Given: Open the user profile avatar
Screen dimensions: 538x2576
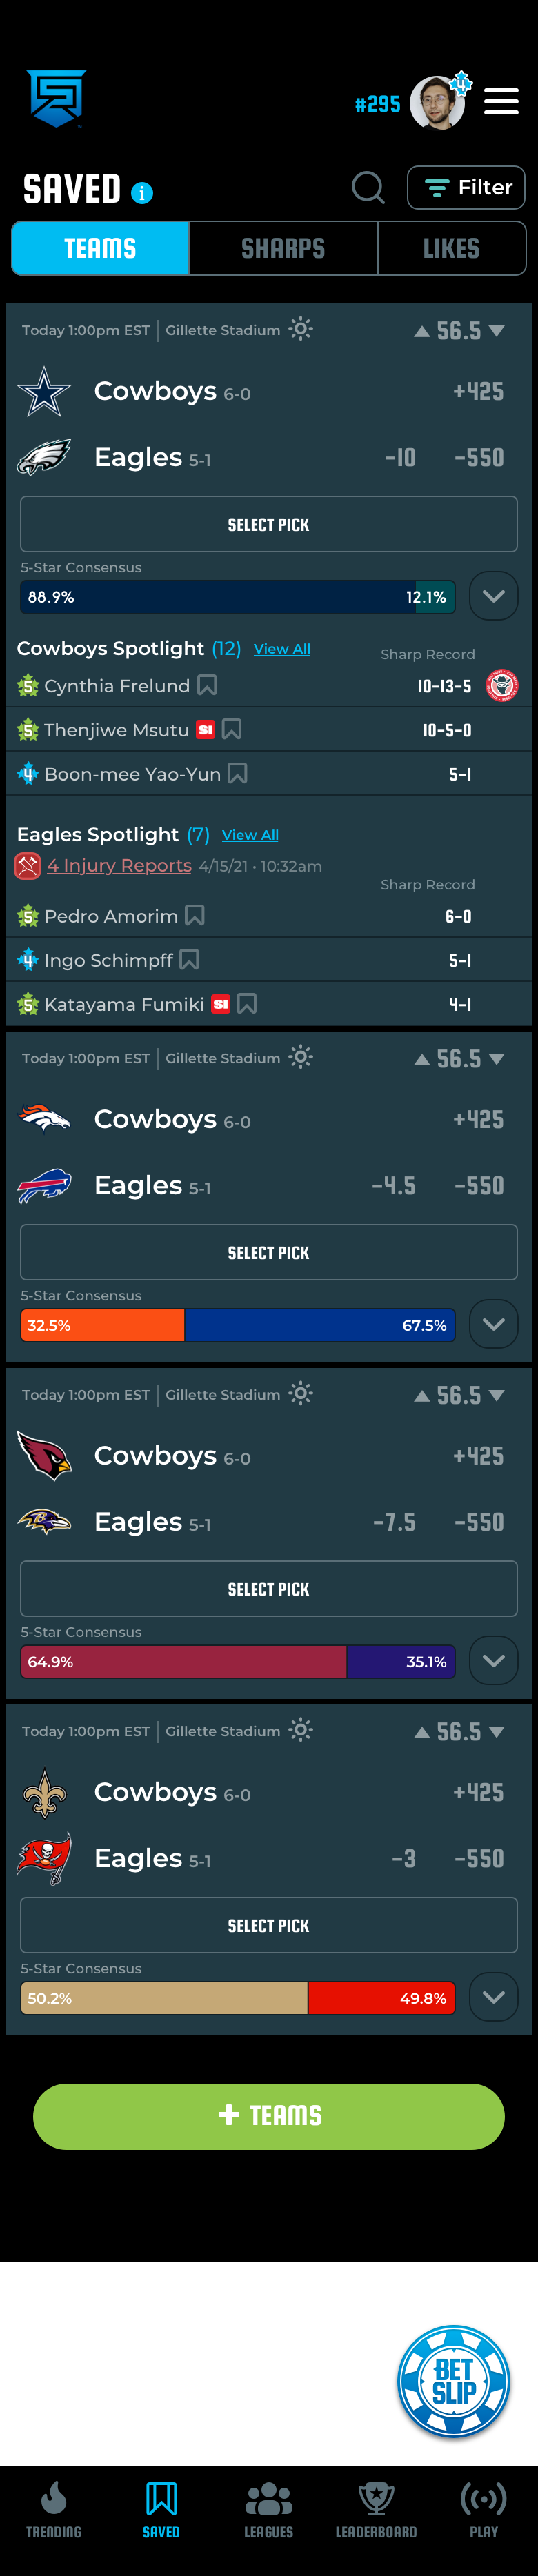Looking at the screenshot, I should click(437, 102).
